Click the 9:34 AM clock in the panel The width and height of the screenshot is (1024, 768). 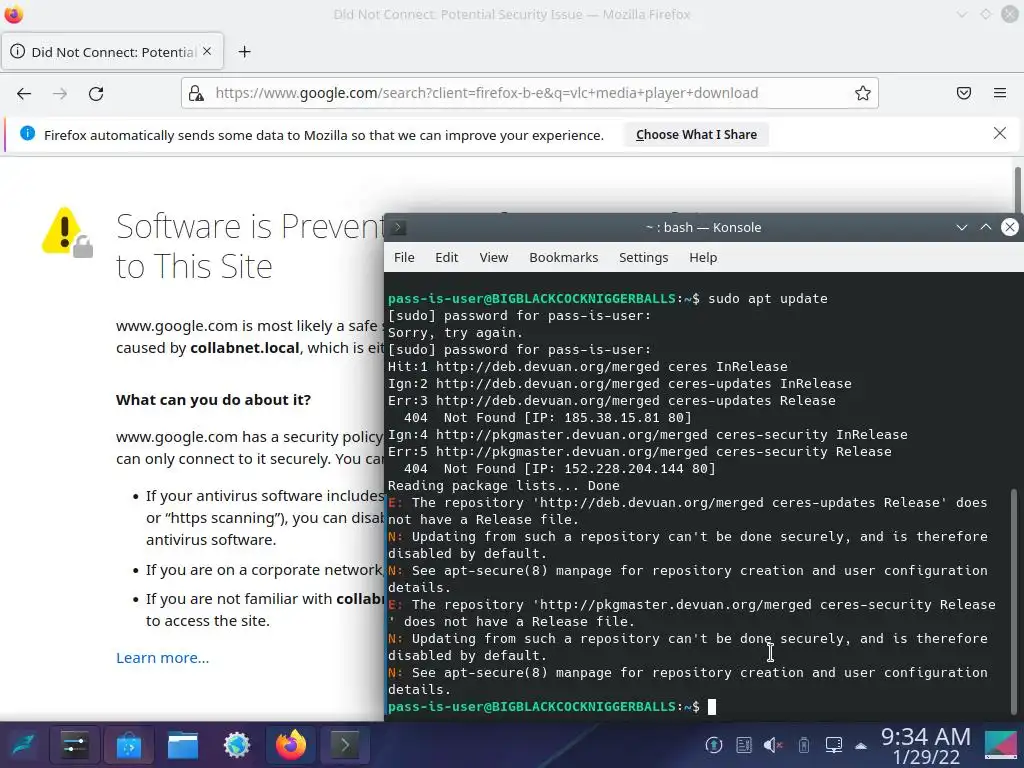(x=926, y=737)
